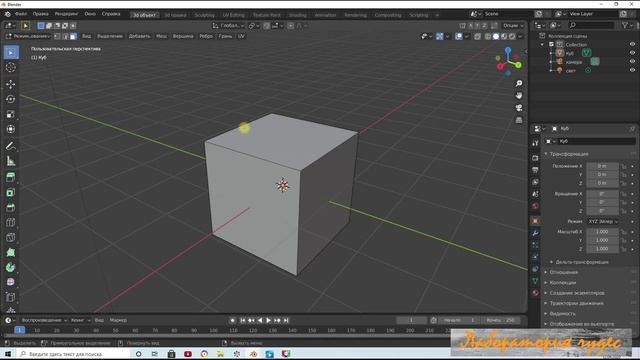Toggle lock on Положение X
Viewport: 640px width, 360px height.
tap(623, 166)
